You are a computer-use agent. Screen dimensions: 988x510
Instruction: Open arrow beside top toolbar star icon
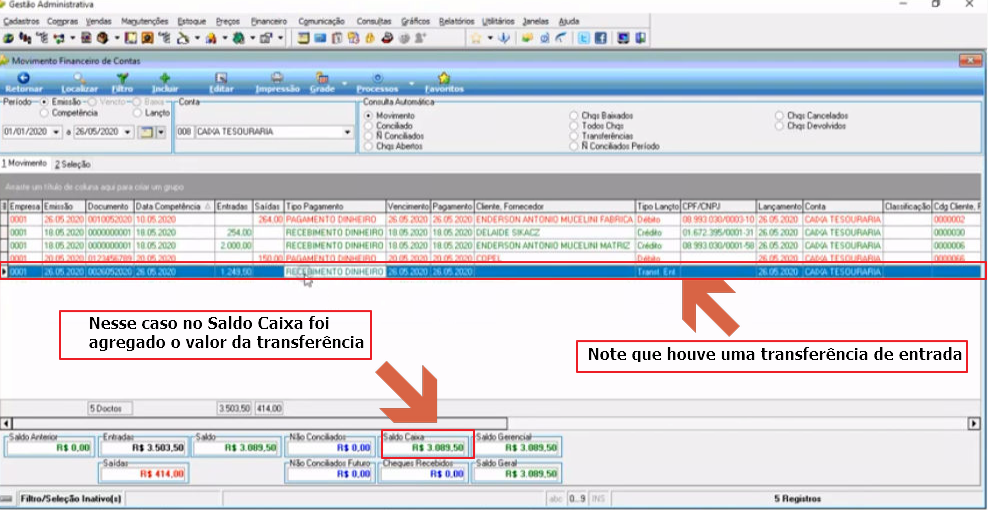point(490,38)
